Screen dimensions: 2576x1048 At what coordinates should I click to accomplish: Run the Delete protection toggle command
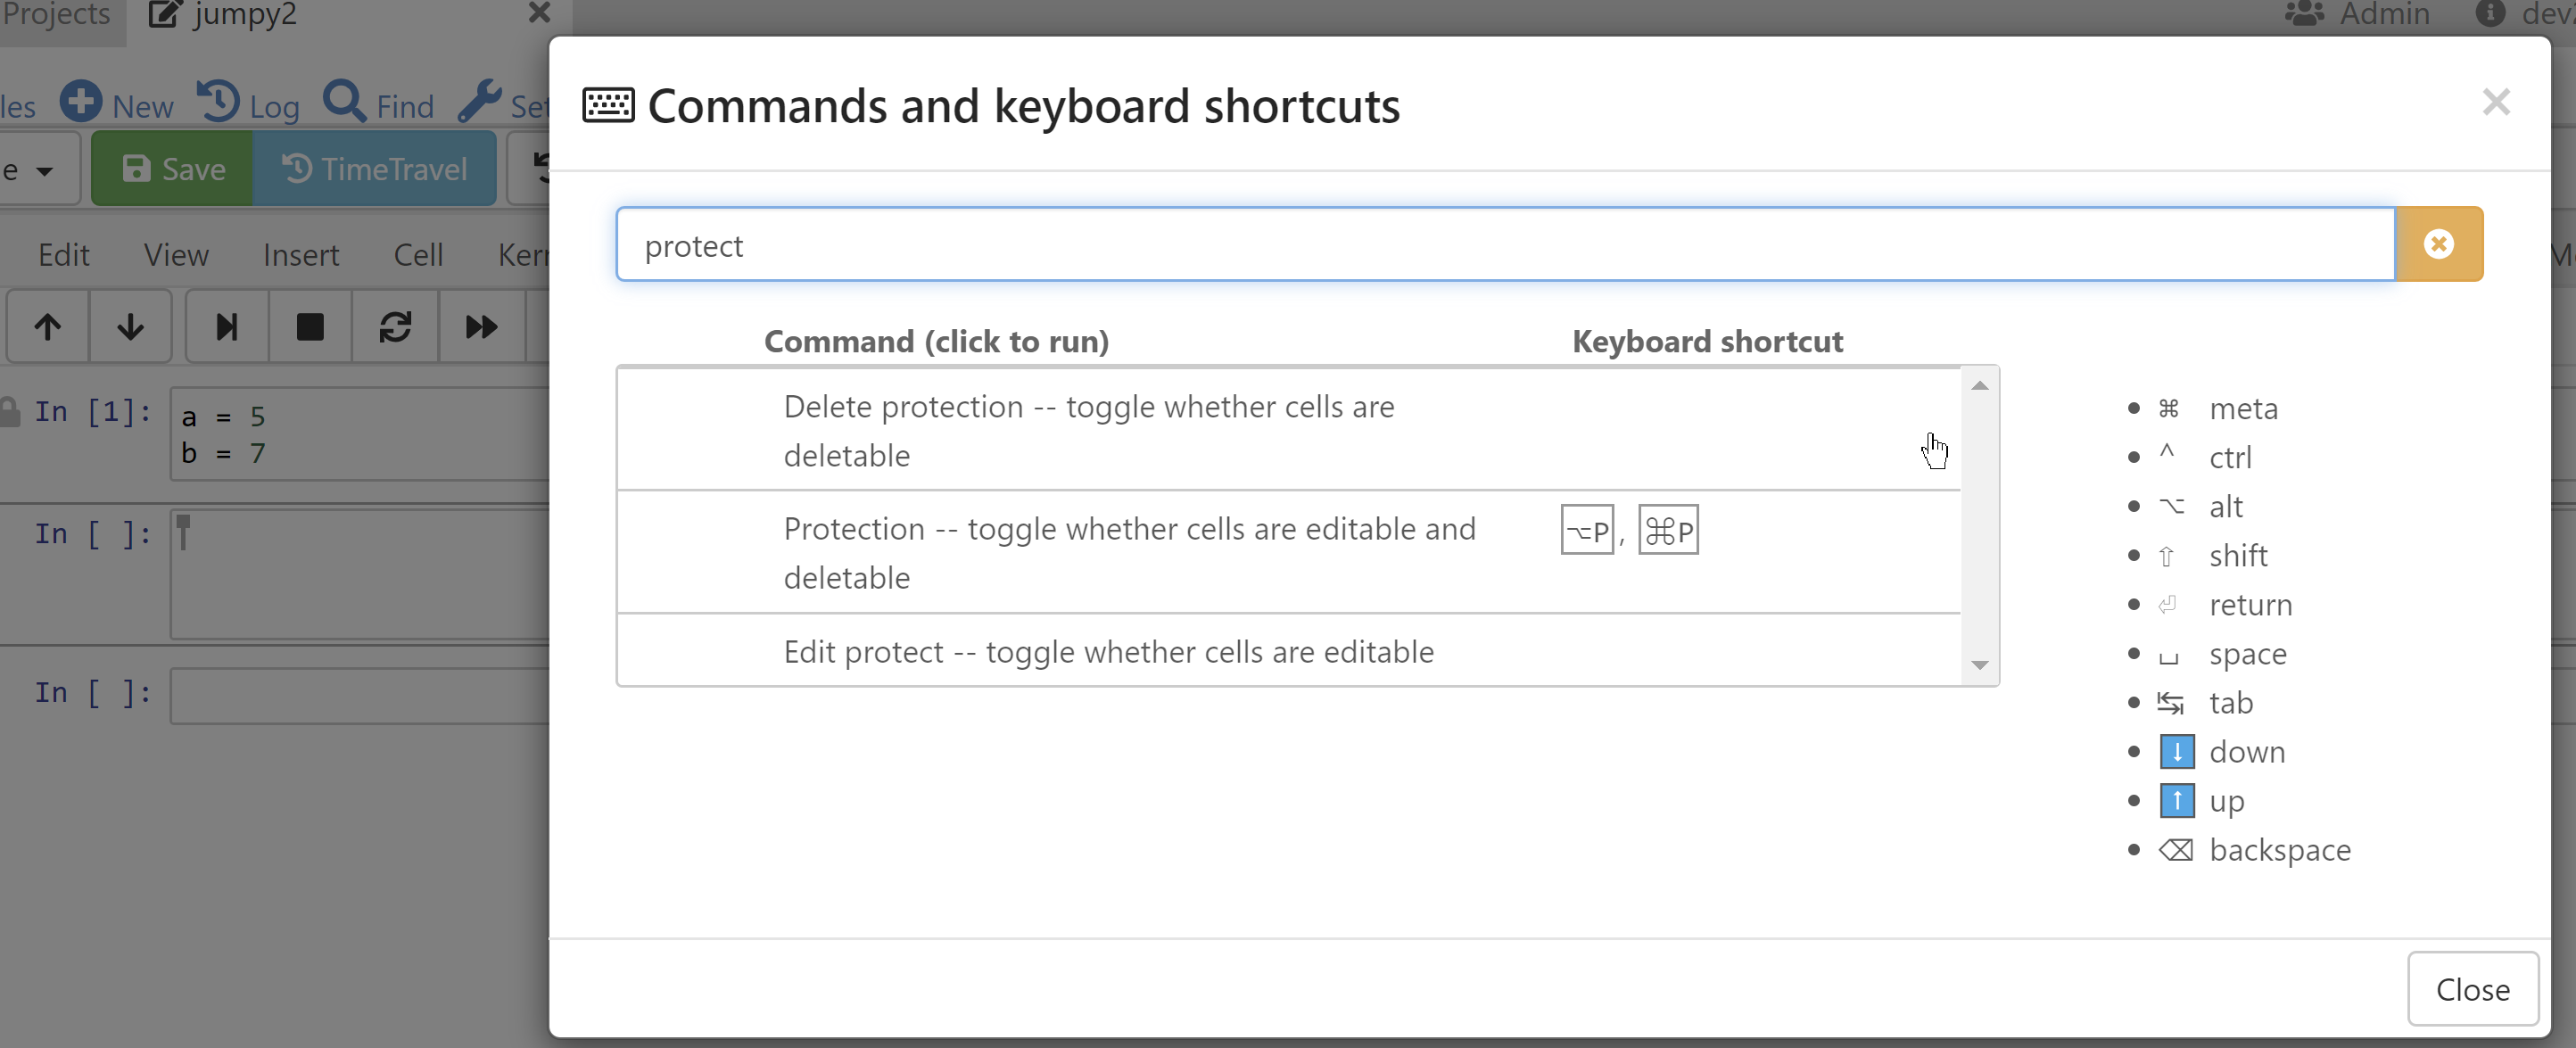(x=1089, y=430)
